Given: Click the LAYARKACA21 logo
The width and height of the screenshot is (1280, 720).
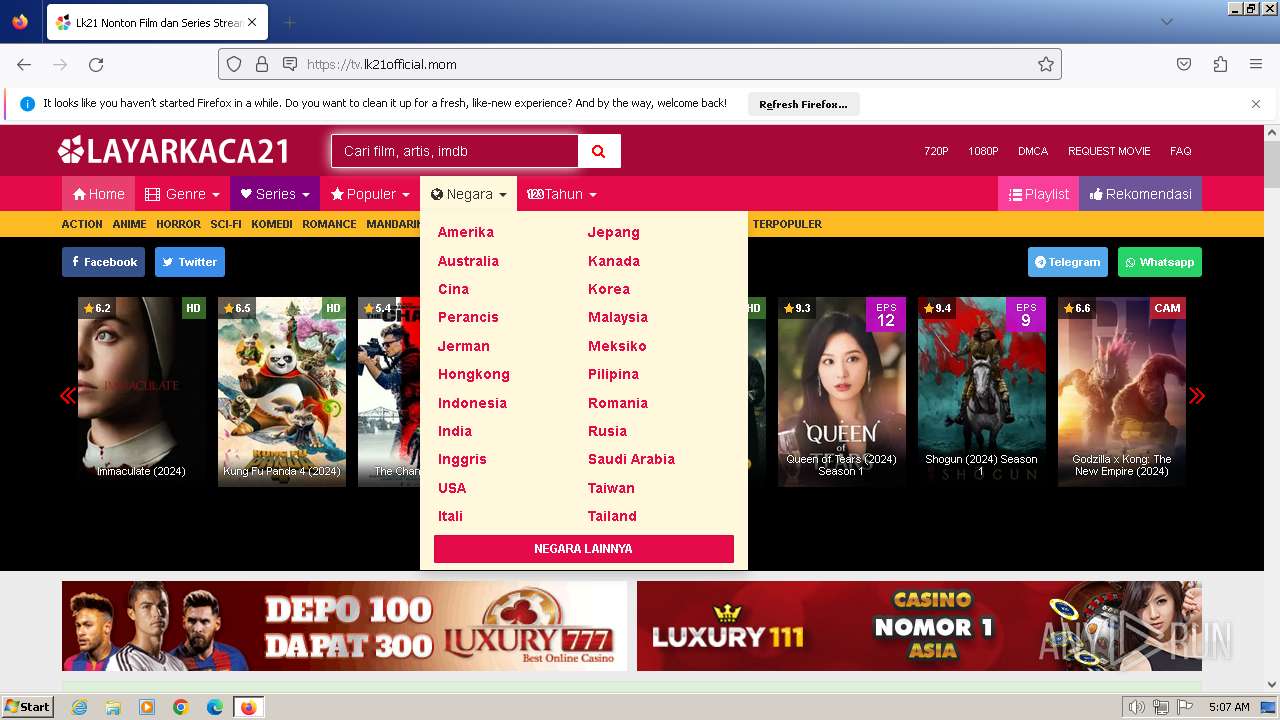Looking at the screenshot, I should click(174, 151).
